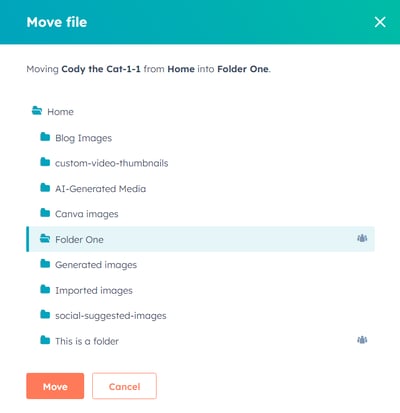Click team-access icon on This is a folder
This screenshot has height=413, width=400.
click(362, 340)
